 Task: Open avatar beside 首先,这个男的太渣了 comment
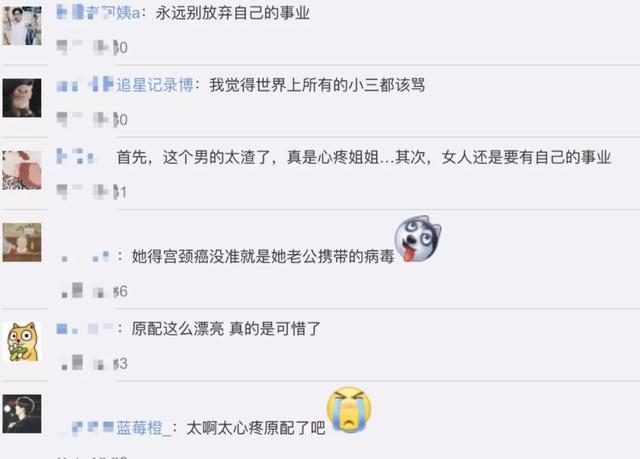(x=22, y=170)
